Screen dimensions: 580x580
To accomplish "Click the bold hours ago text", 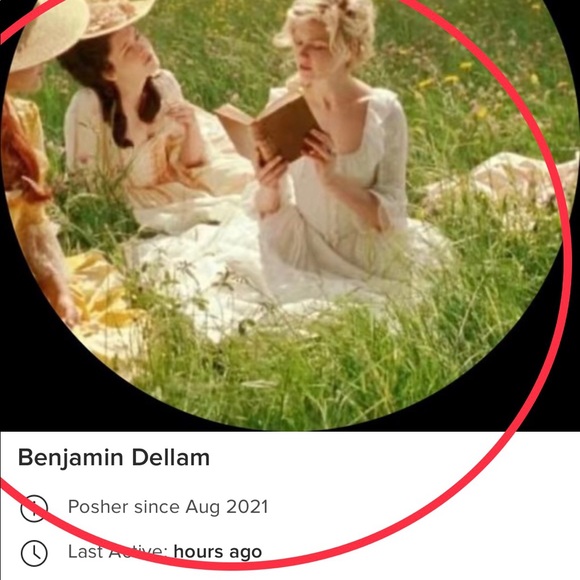I will coord(218,552).
